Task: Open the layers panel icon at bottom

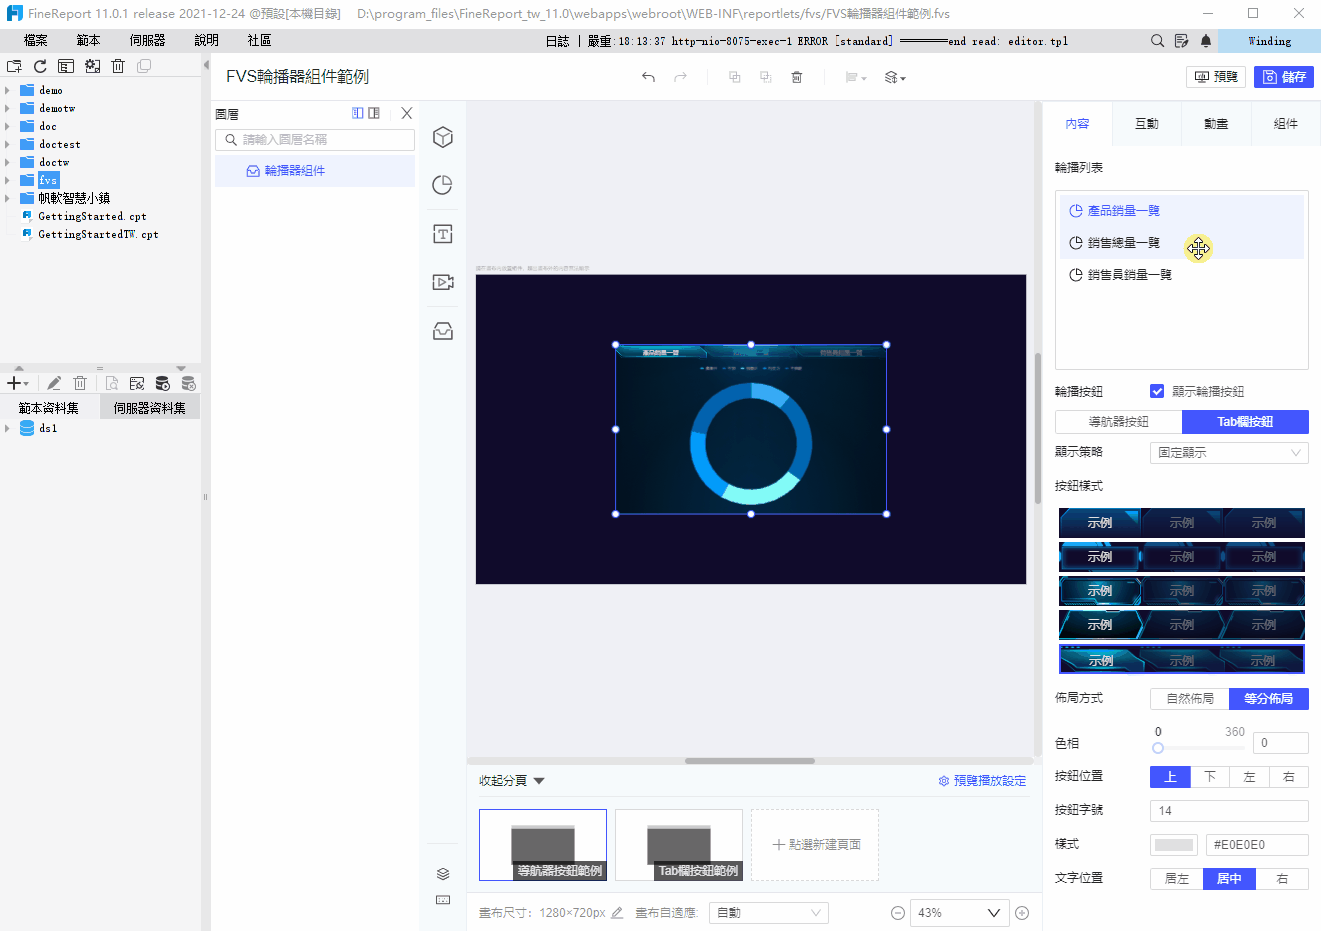Action: coord(443,874)
